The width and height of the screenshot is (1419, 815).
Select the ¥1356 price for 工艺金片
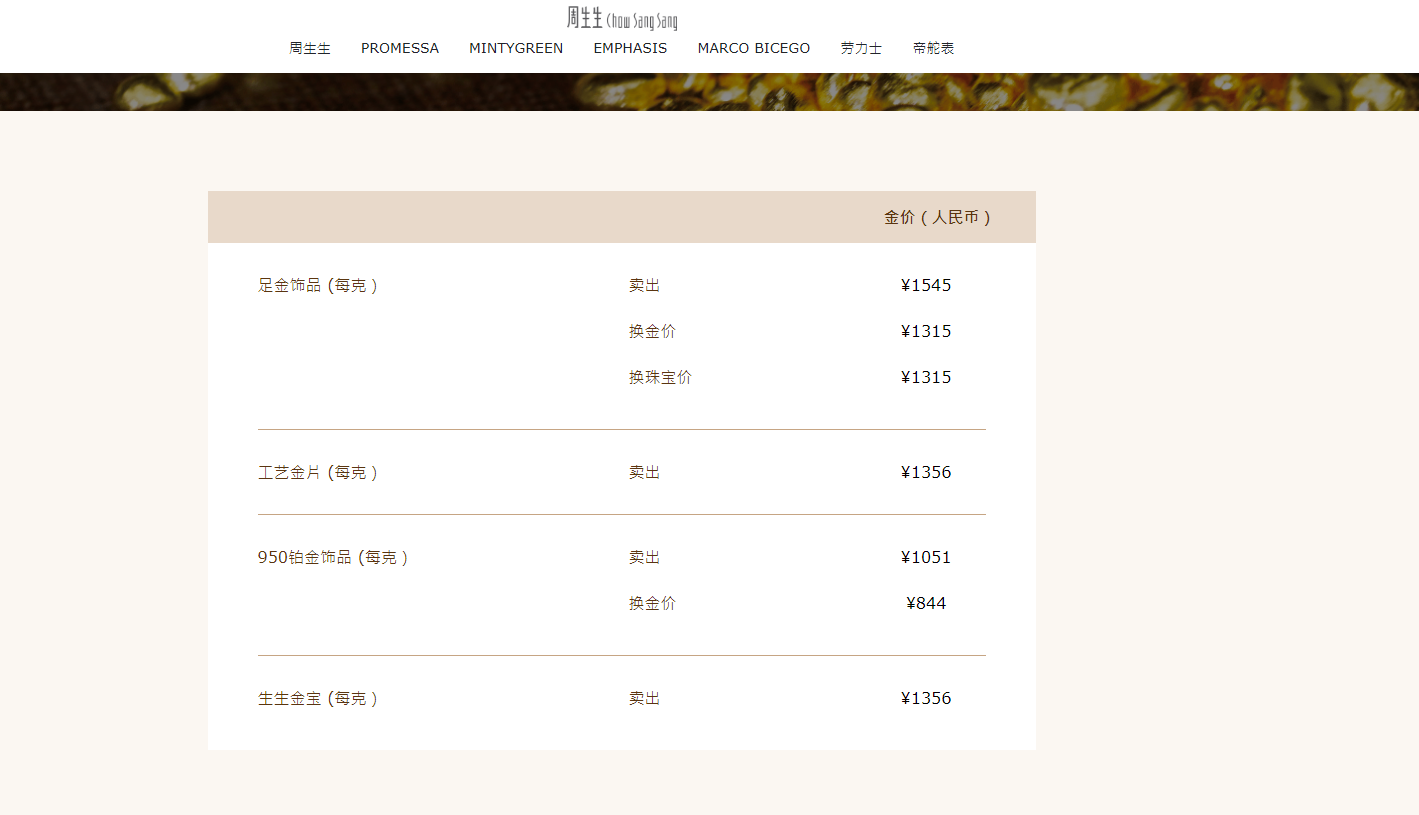(926, 472)
